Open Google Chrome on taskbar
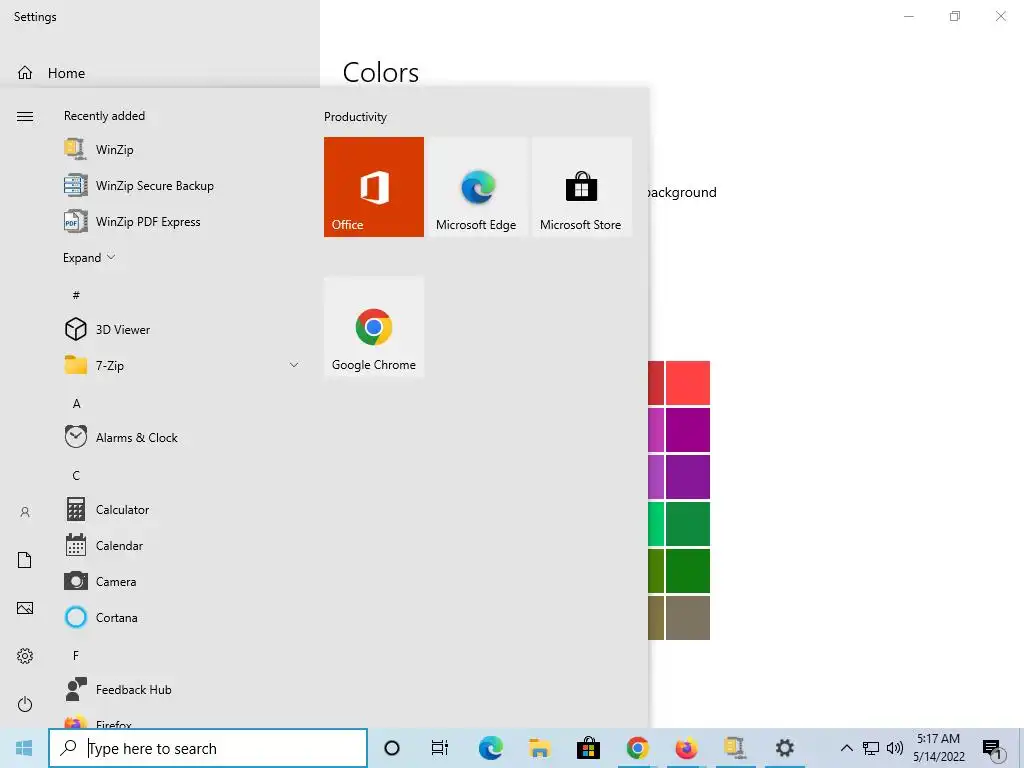Image resolution: width=1024 pixels, height=768 pixels. pos(637,748)
